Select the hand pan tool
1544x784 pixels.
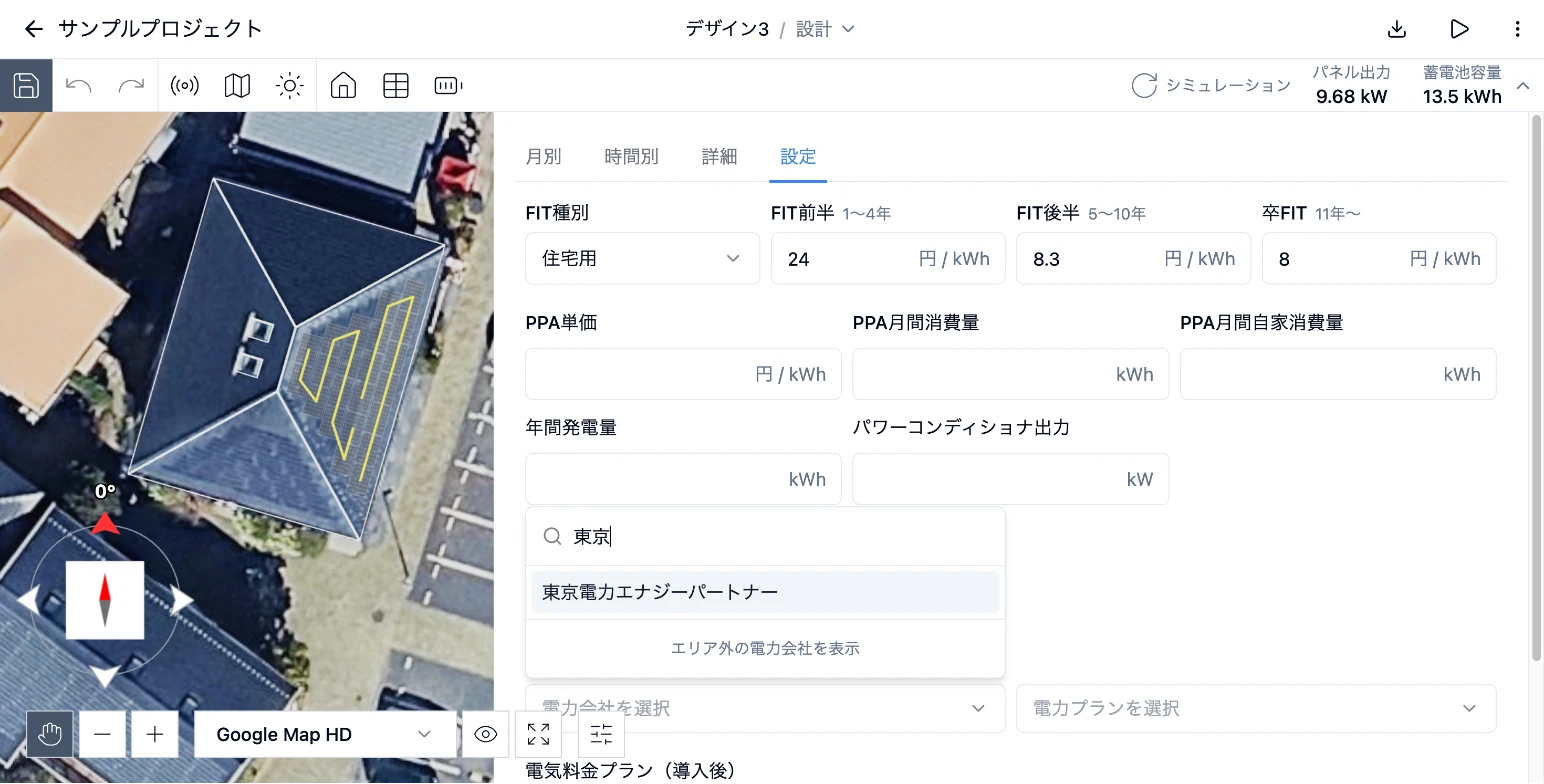pos(49,735)
